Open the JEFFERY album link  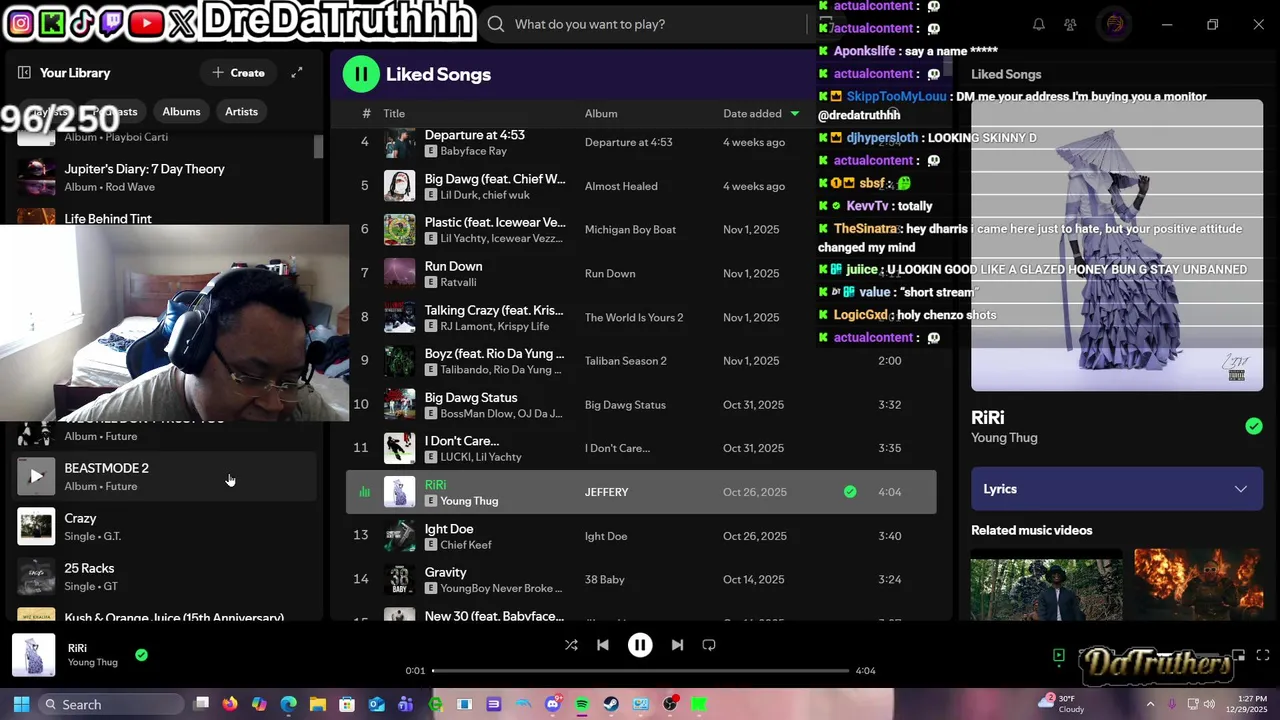click(607, 492)
